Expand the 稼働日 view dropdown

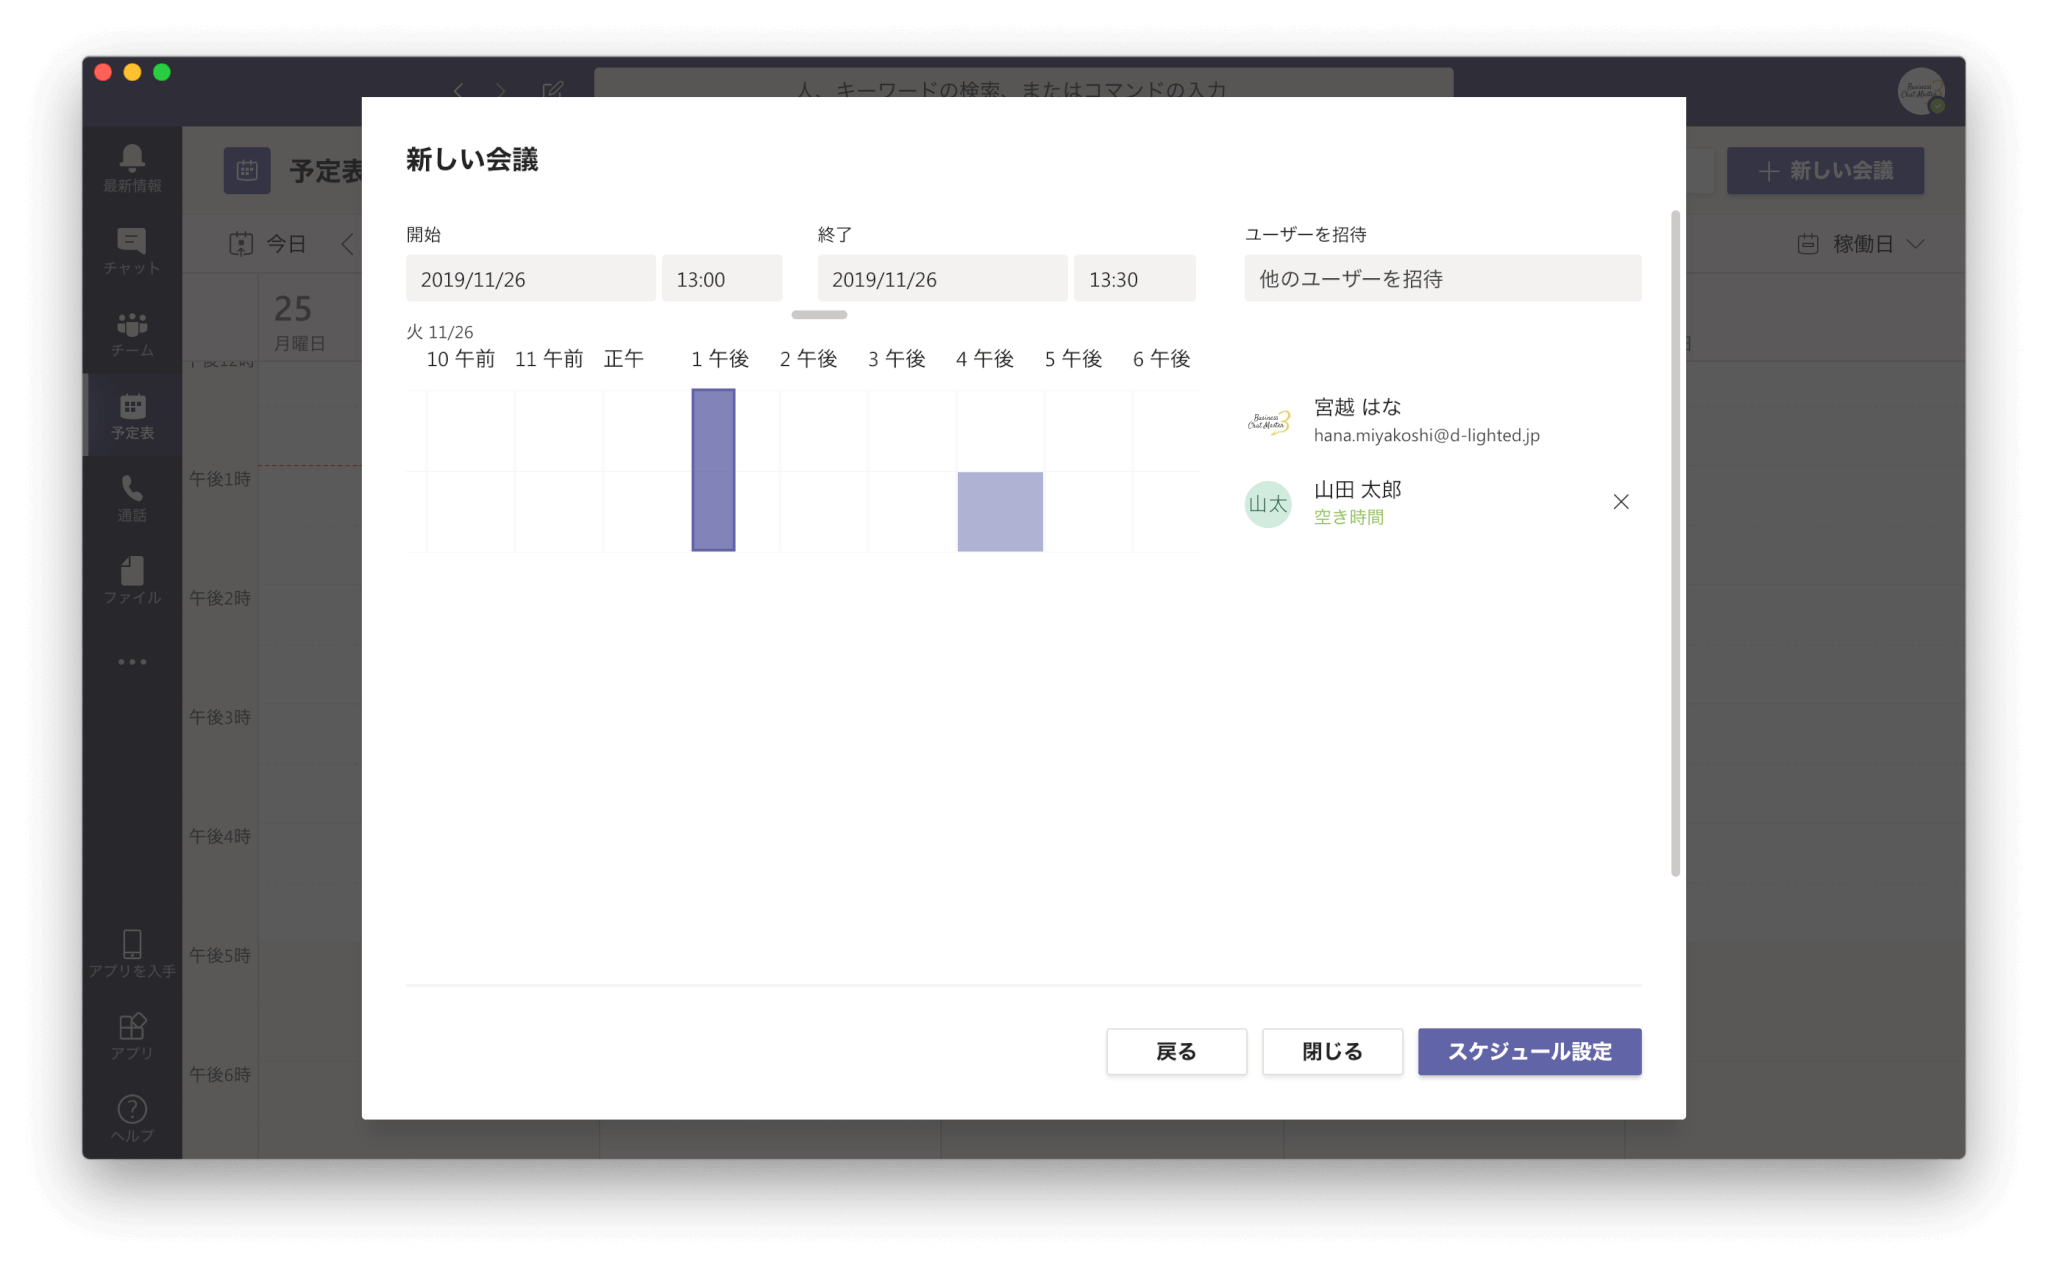tap(1861, 244)
